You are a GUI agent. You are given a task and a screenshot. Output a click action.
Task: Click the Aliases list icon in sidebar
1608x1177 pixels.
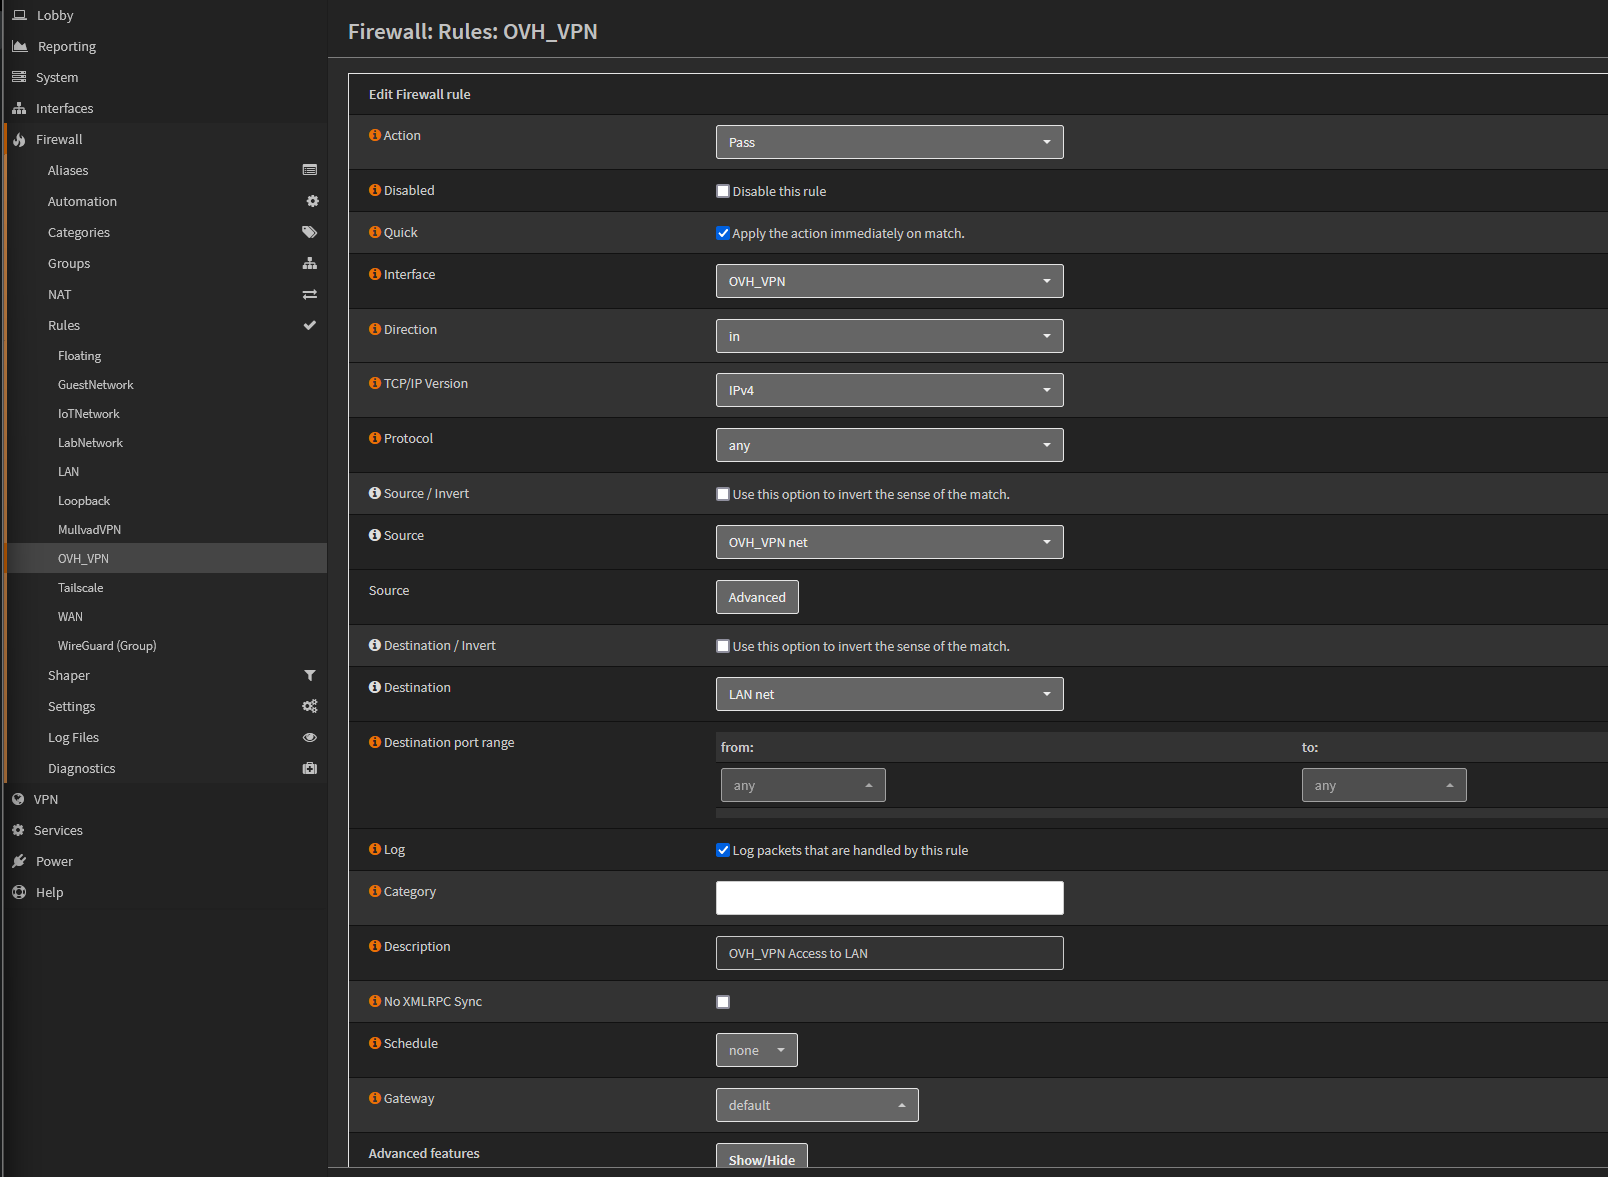pyautogui.click(x=310, y=170)
